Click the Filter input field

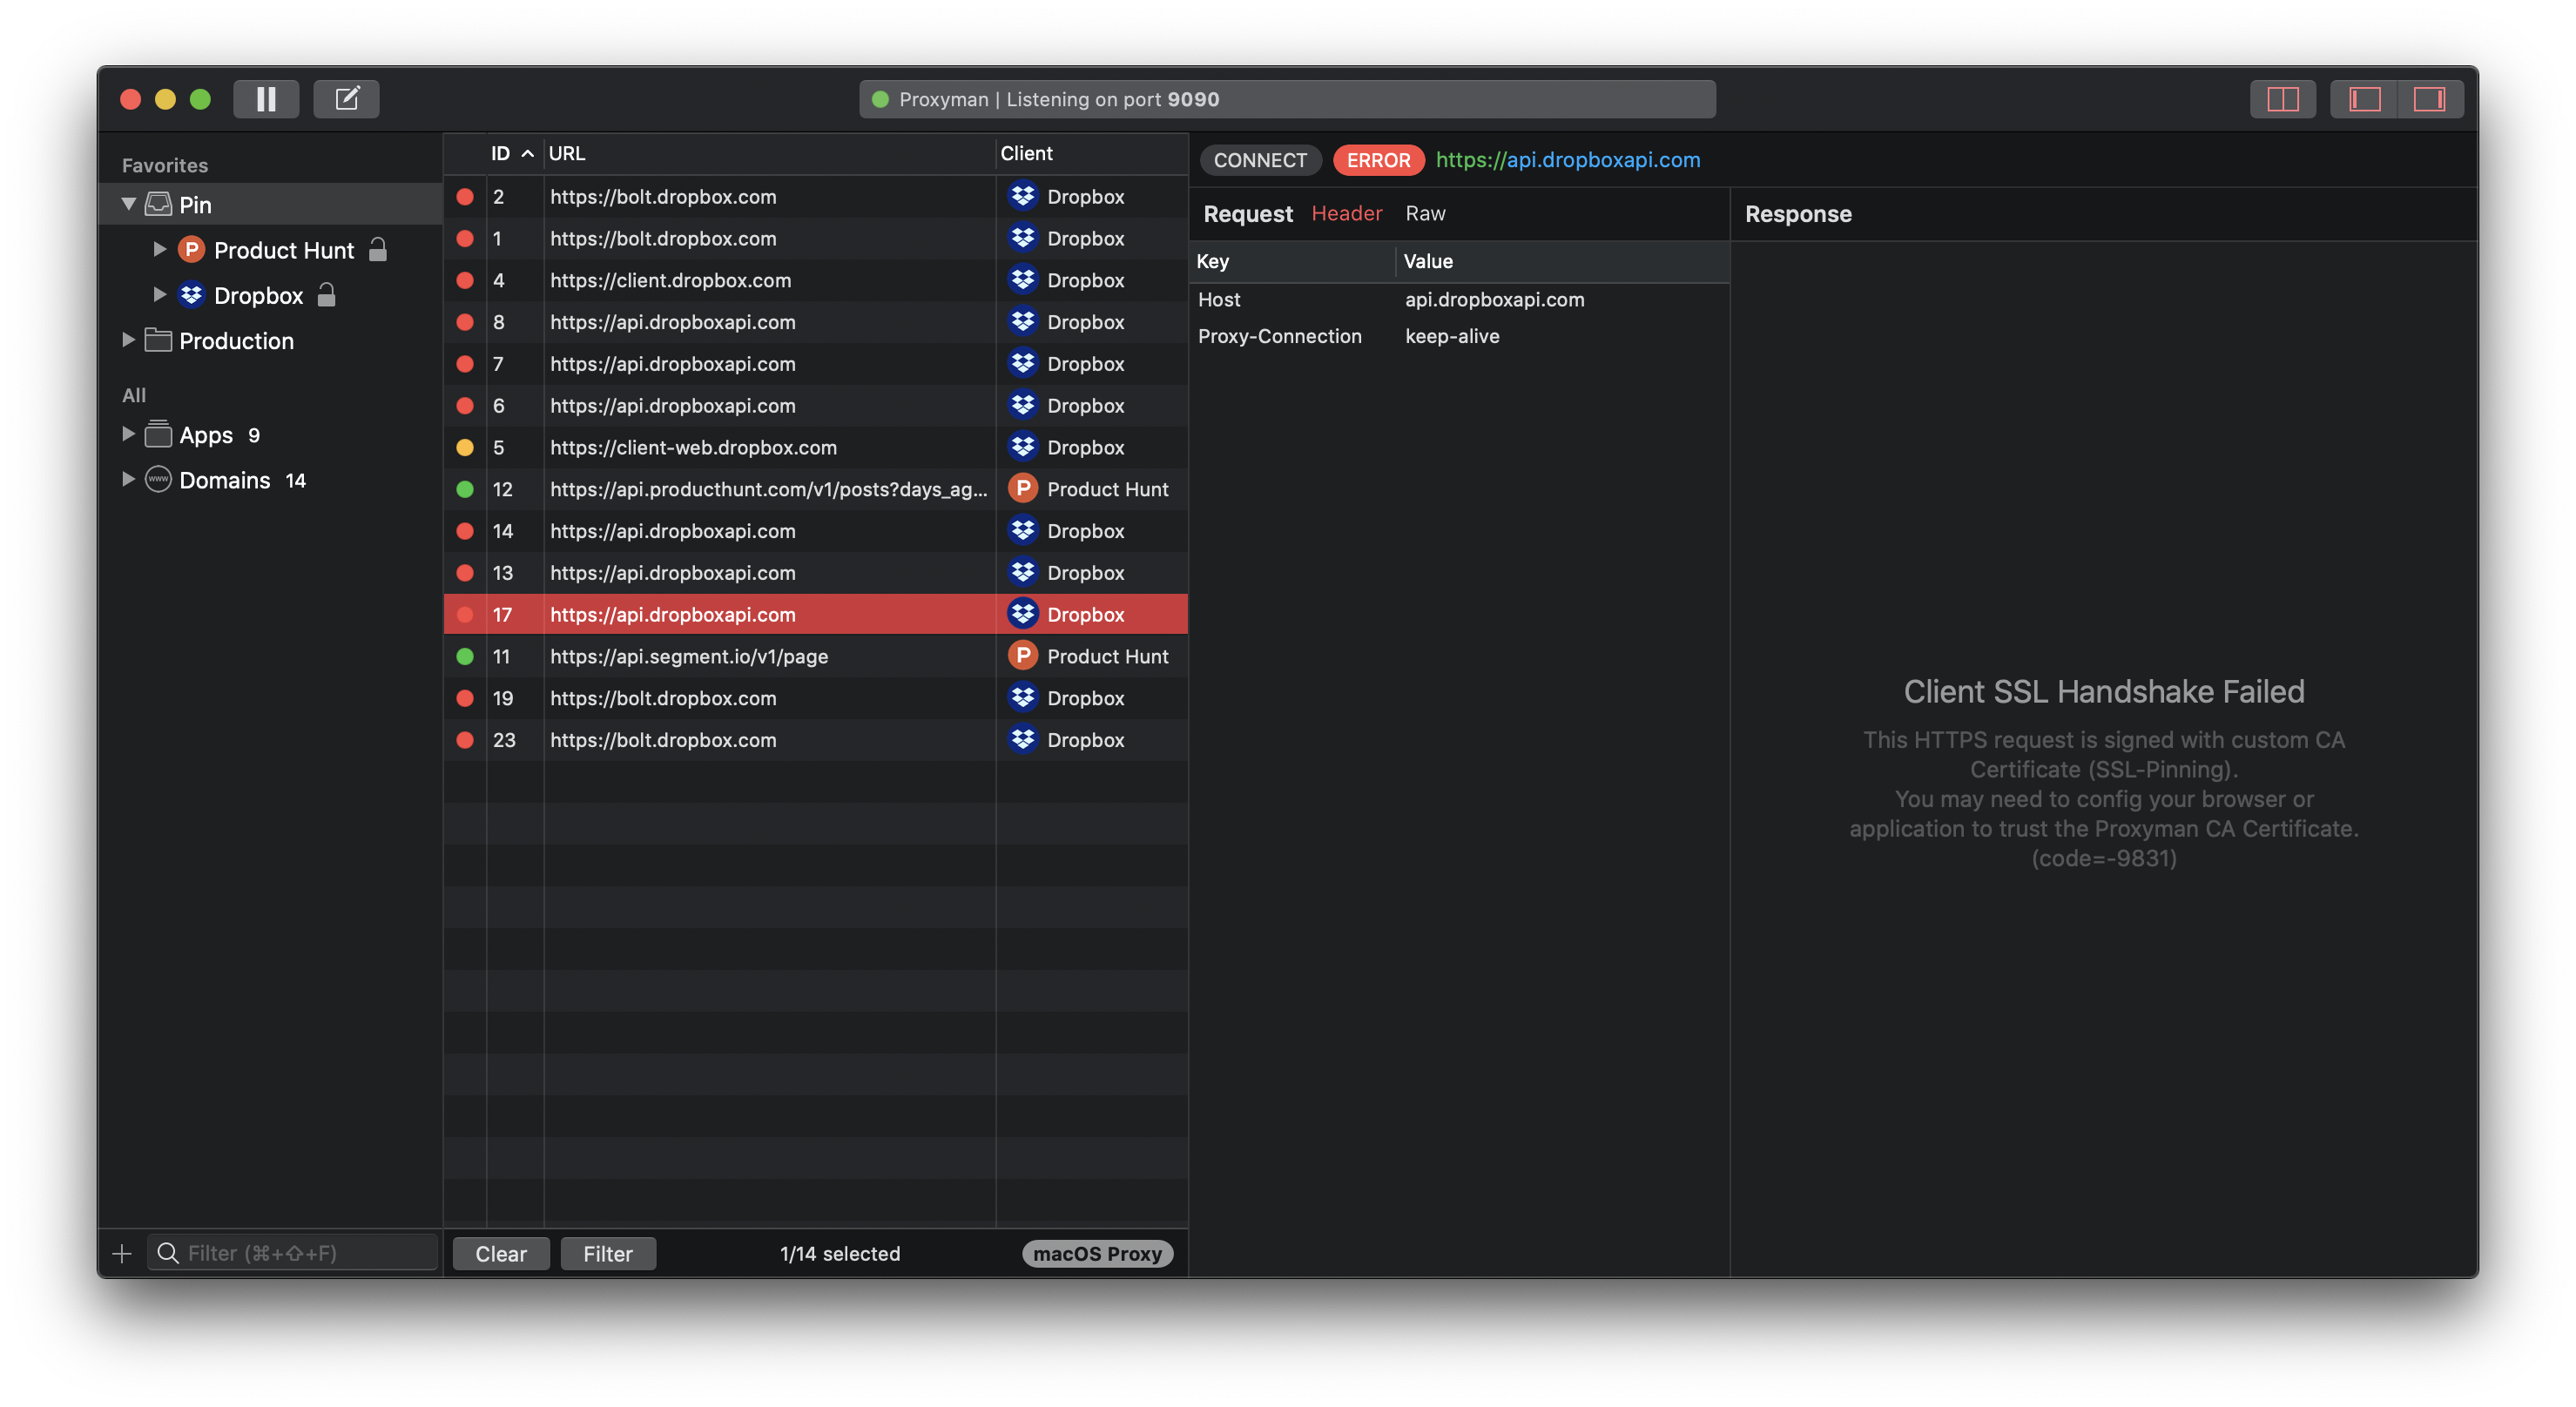[291, 1251]
